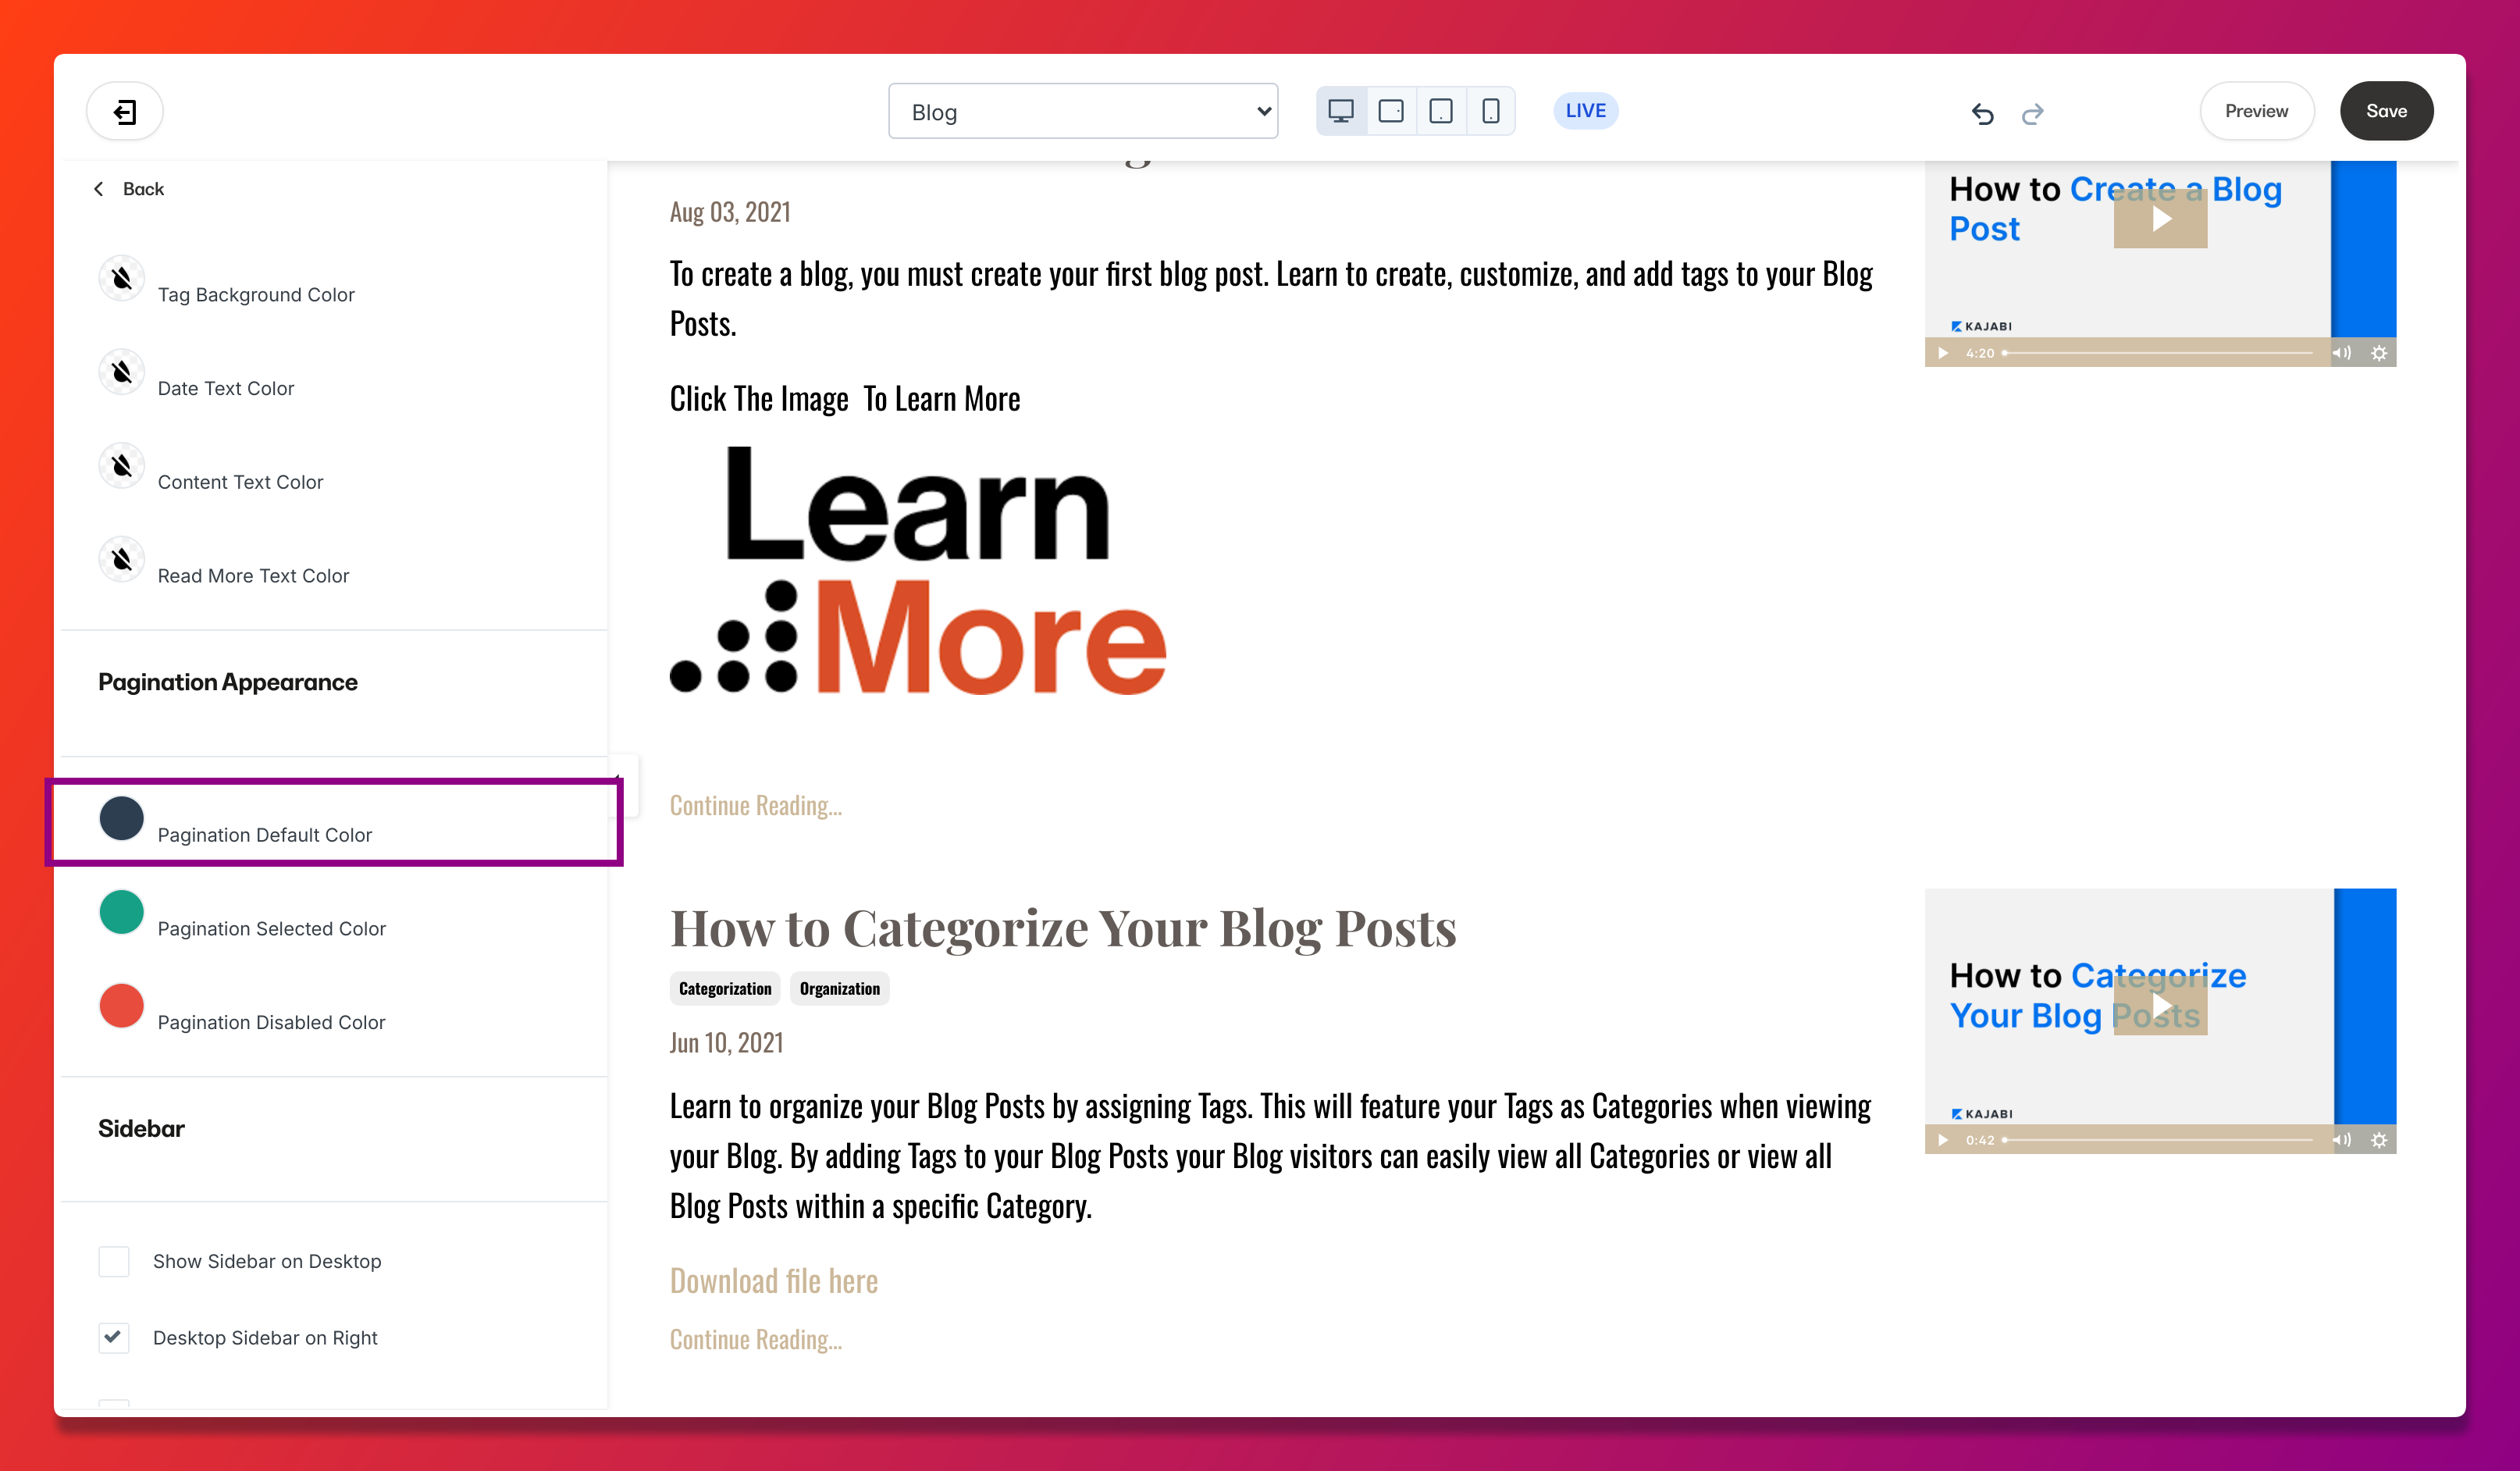Uncheck Desktop Sidebar on Right
Viewport: 2520px width, 1471px height.
pos(114,1337)
